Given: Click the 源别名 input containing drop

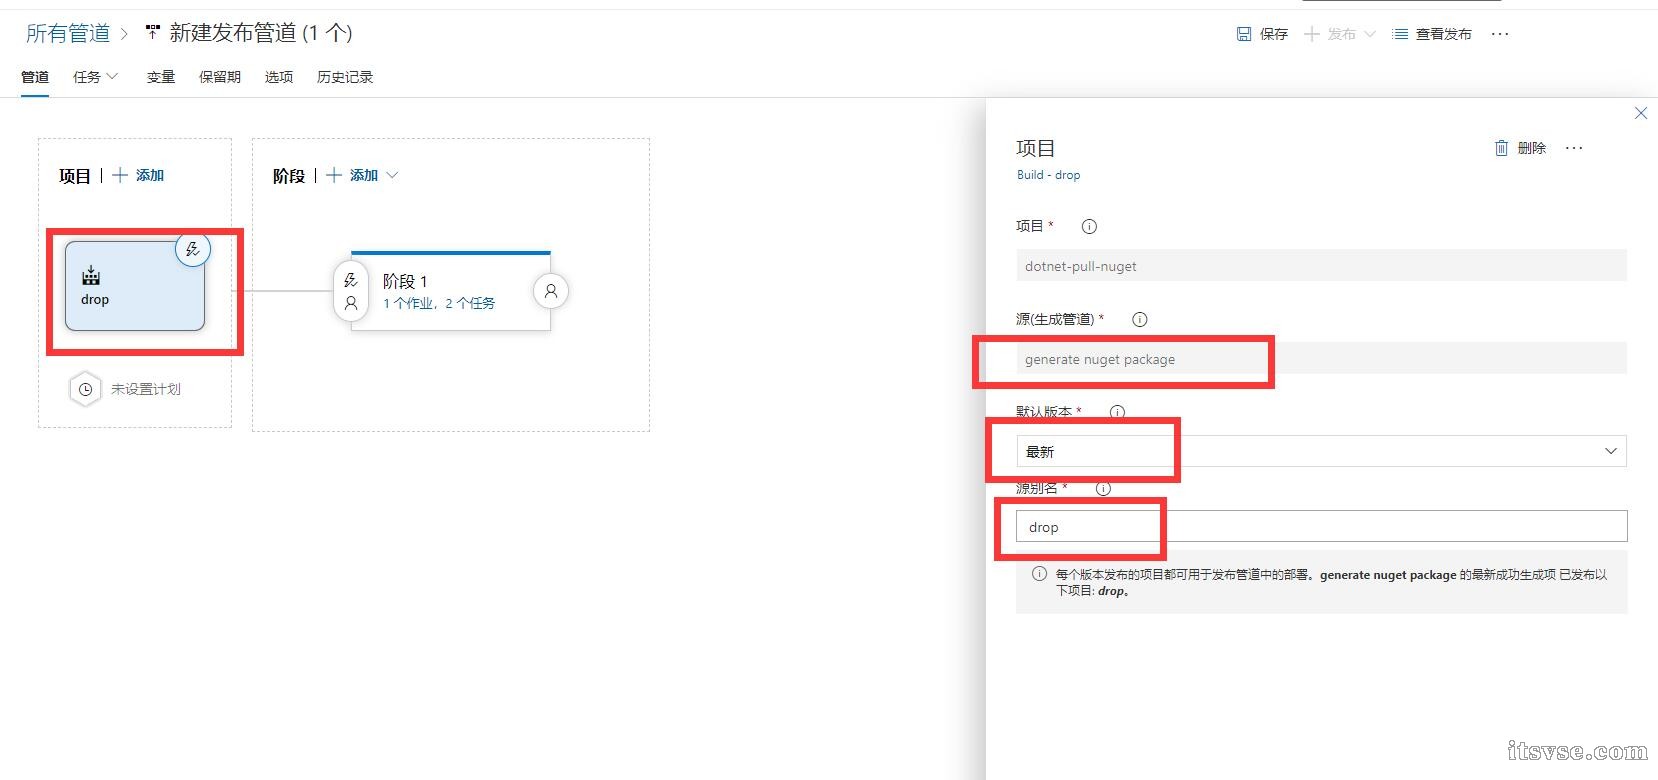Looking at the screenshot, I should pos(1321,527).
